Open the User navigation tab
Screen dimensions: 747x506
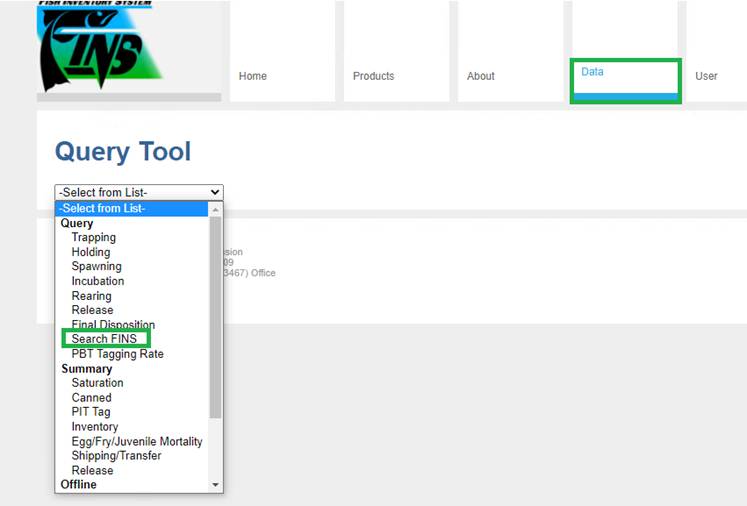(707, 76)
